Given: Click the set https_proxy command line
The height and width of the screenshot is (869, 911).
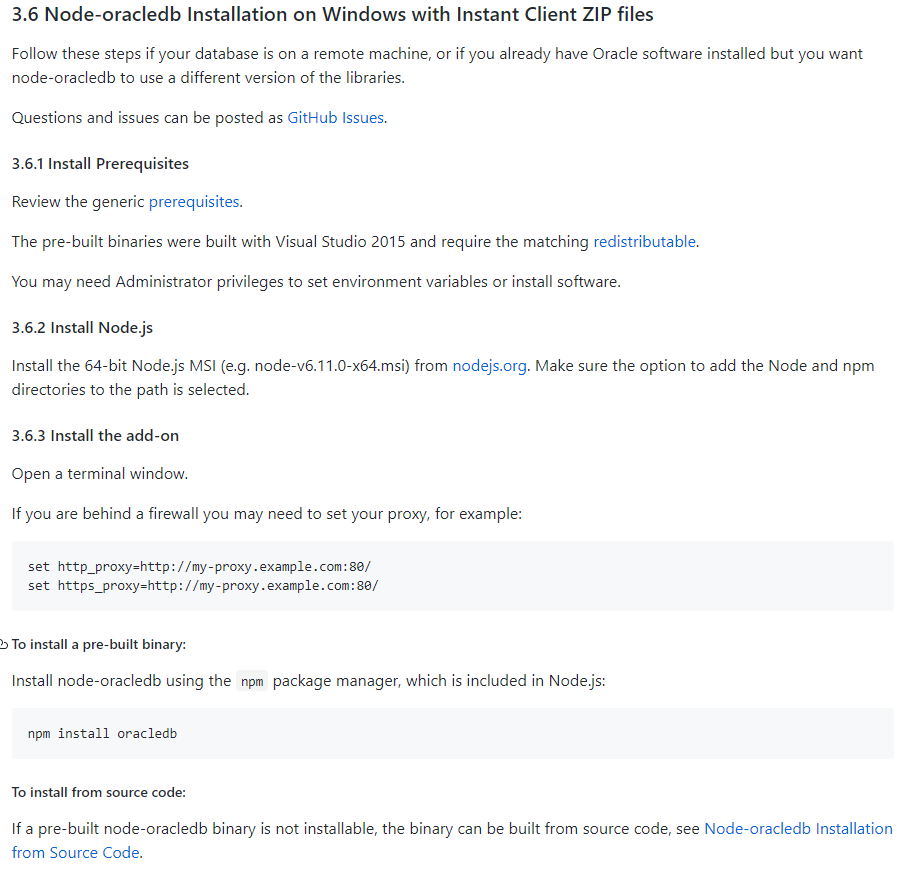Looking at the screenshot, I should [203, 586].
